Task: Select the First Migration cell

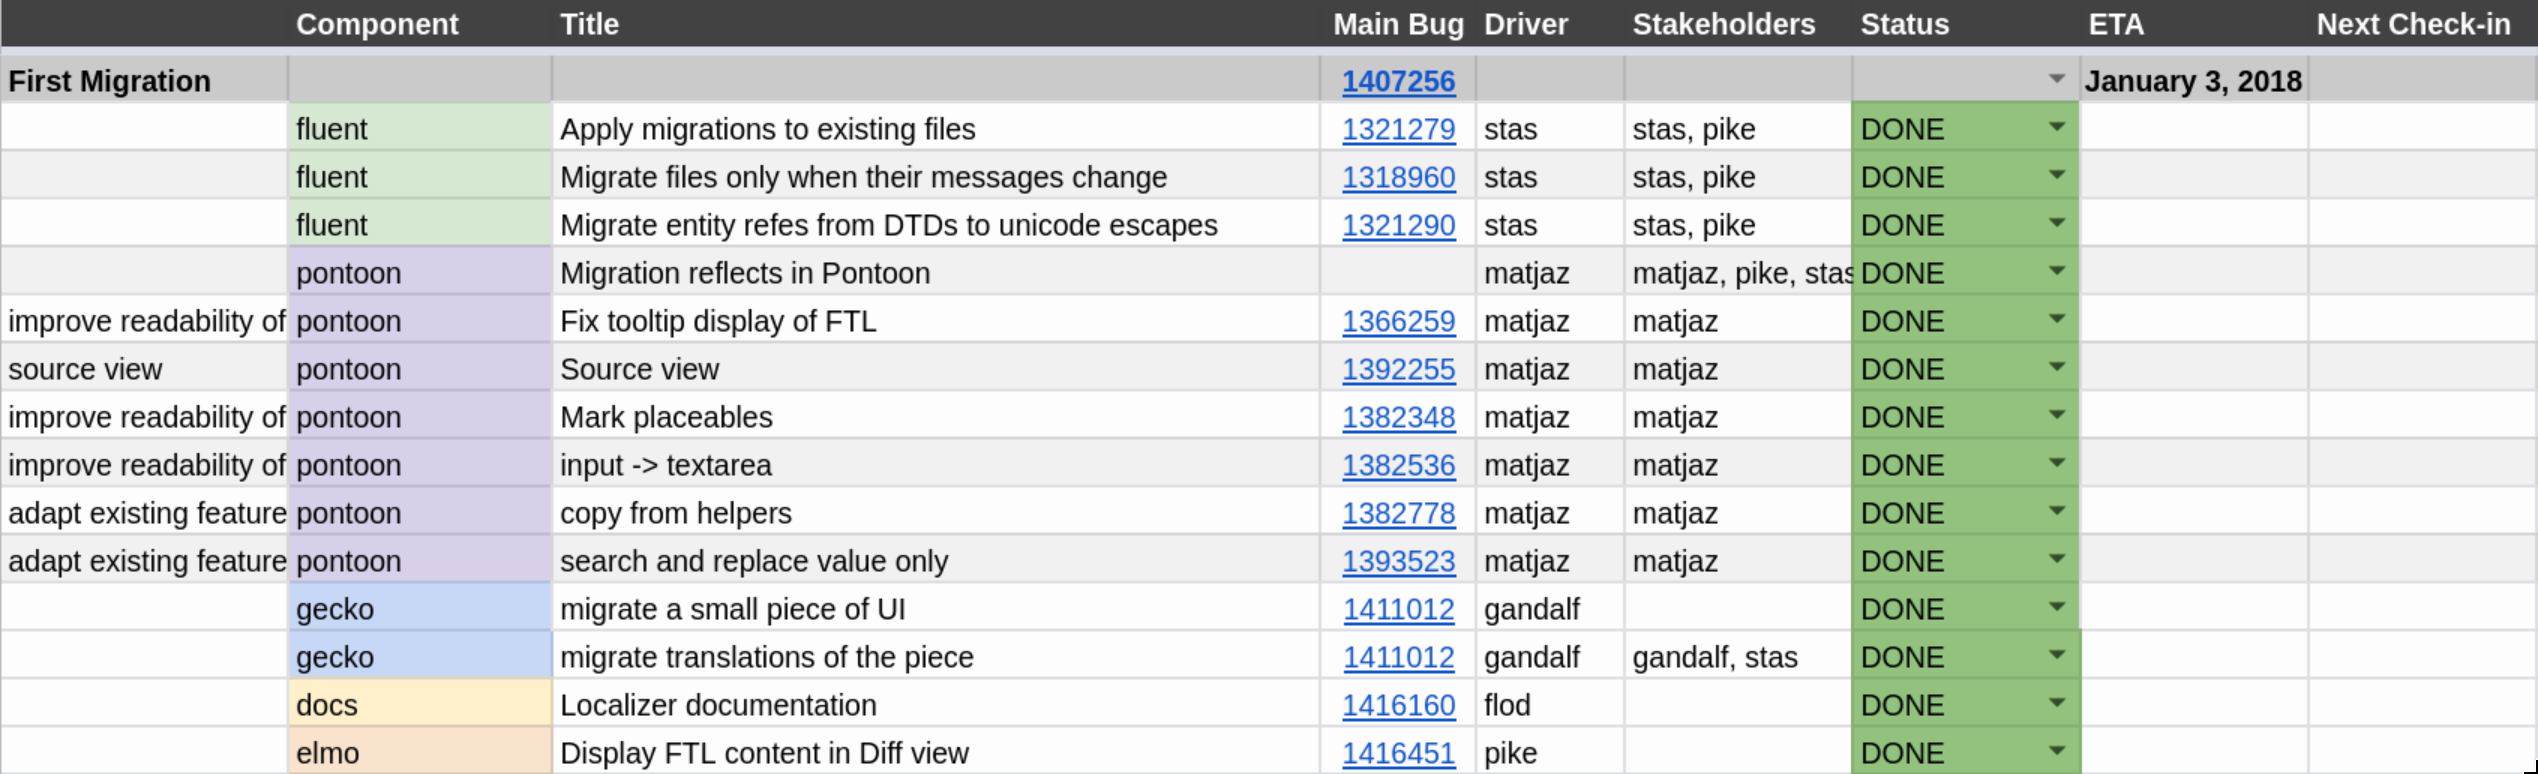Action: [x=145, y=81]
